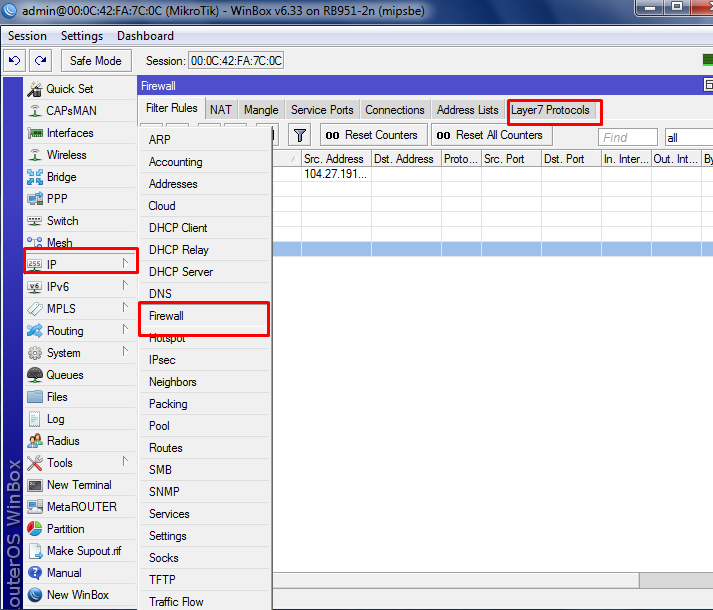Click the System gear icon
713x610 pixels.
(35, 353)
